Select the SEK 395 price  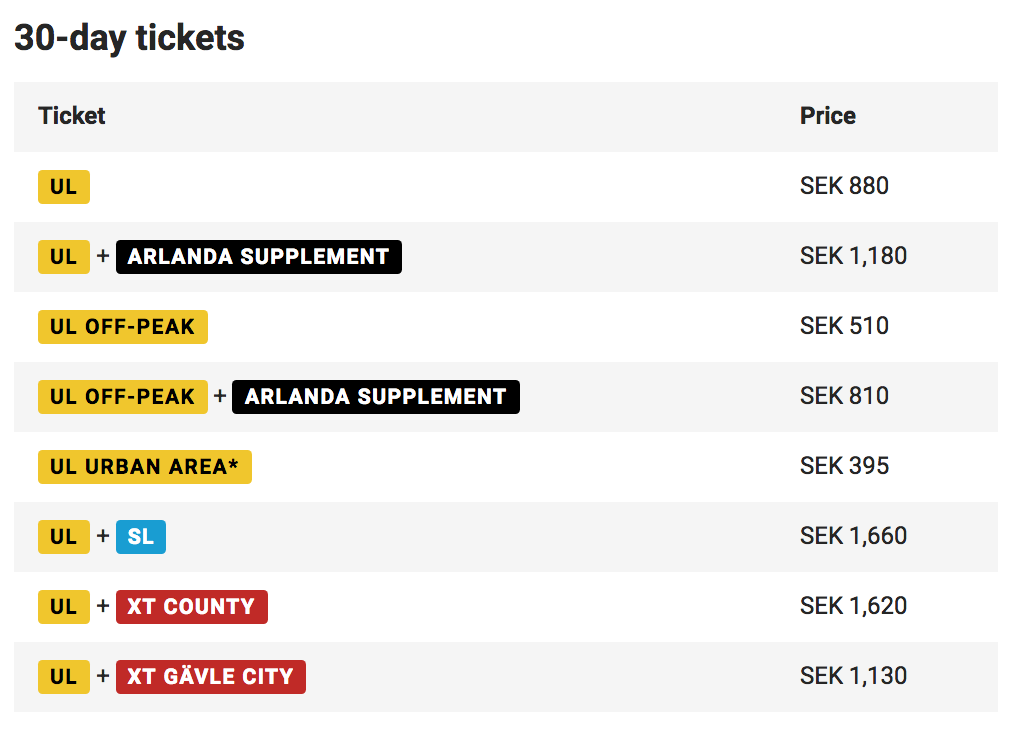(x=844, y=466)
